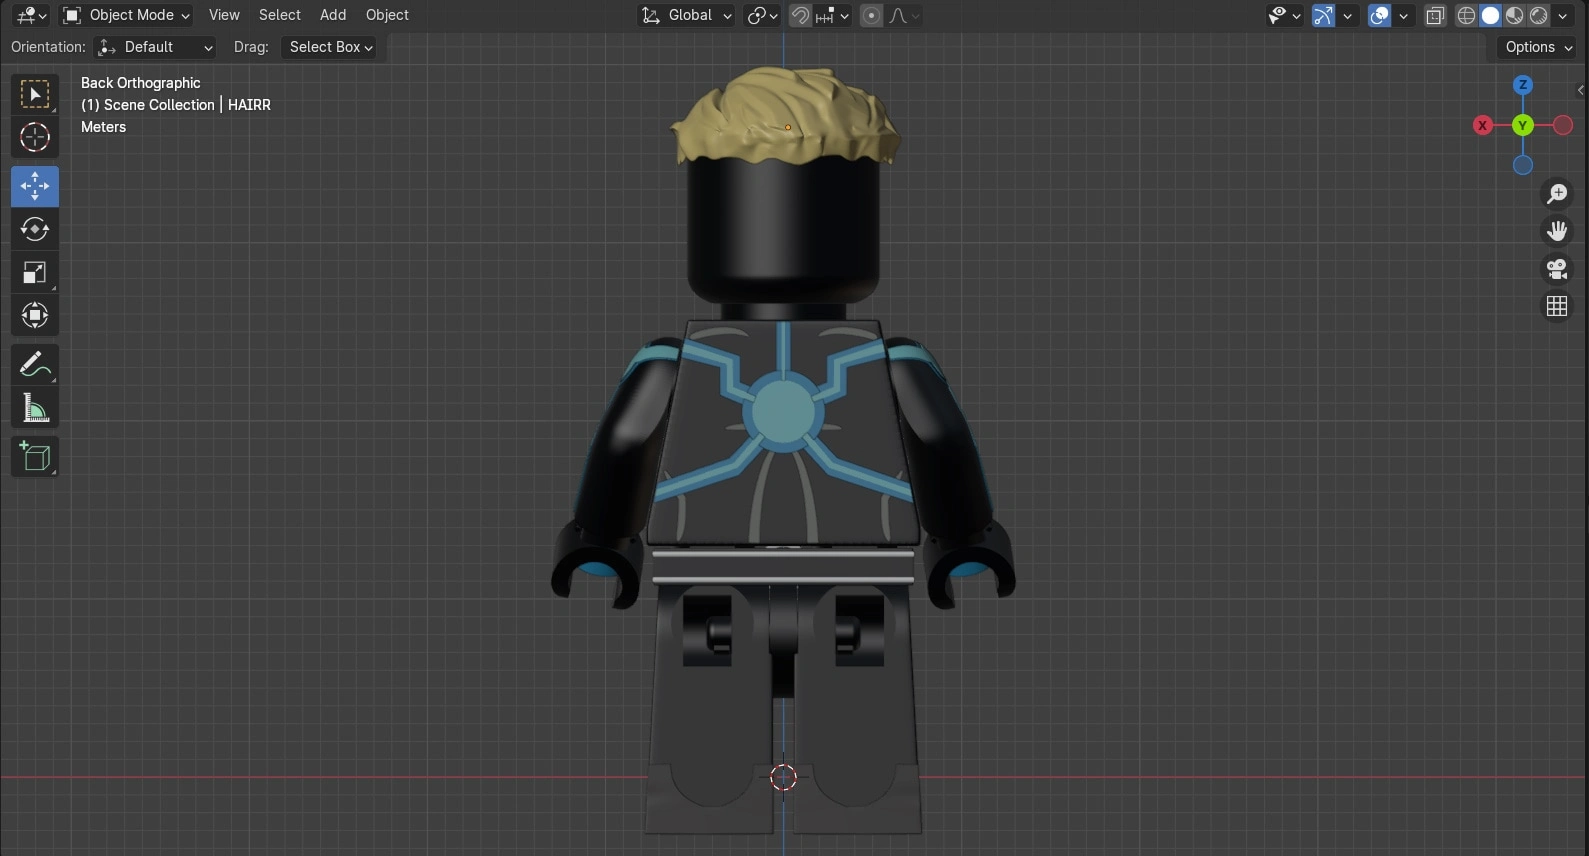Screen dimensions: 1589x856
Task: Switch perspective/orthographic with the grid icon
Action: coord(1557,306)
